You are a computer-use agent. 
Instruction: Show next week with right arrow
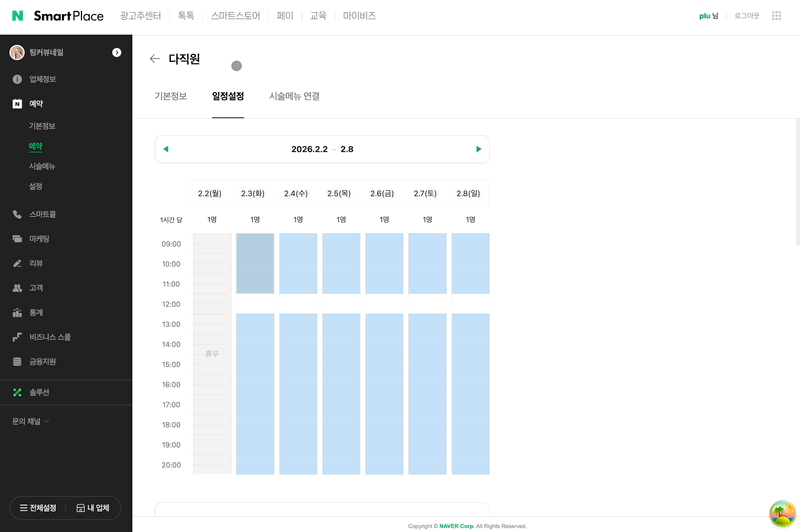[x=479, y=149]
